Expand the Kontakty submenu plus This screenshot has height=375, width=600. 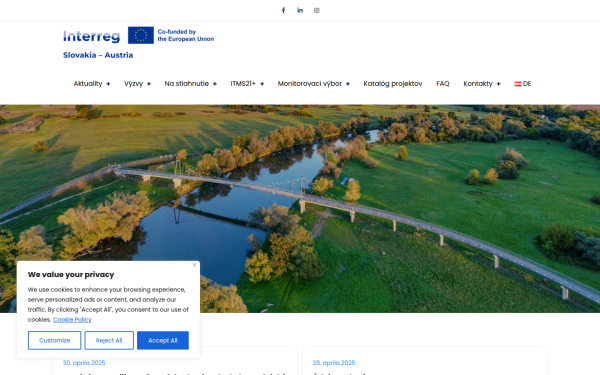click(x=498, y=84)
